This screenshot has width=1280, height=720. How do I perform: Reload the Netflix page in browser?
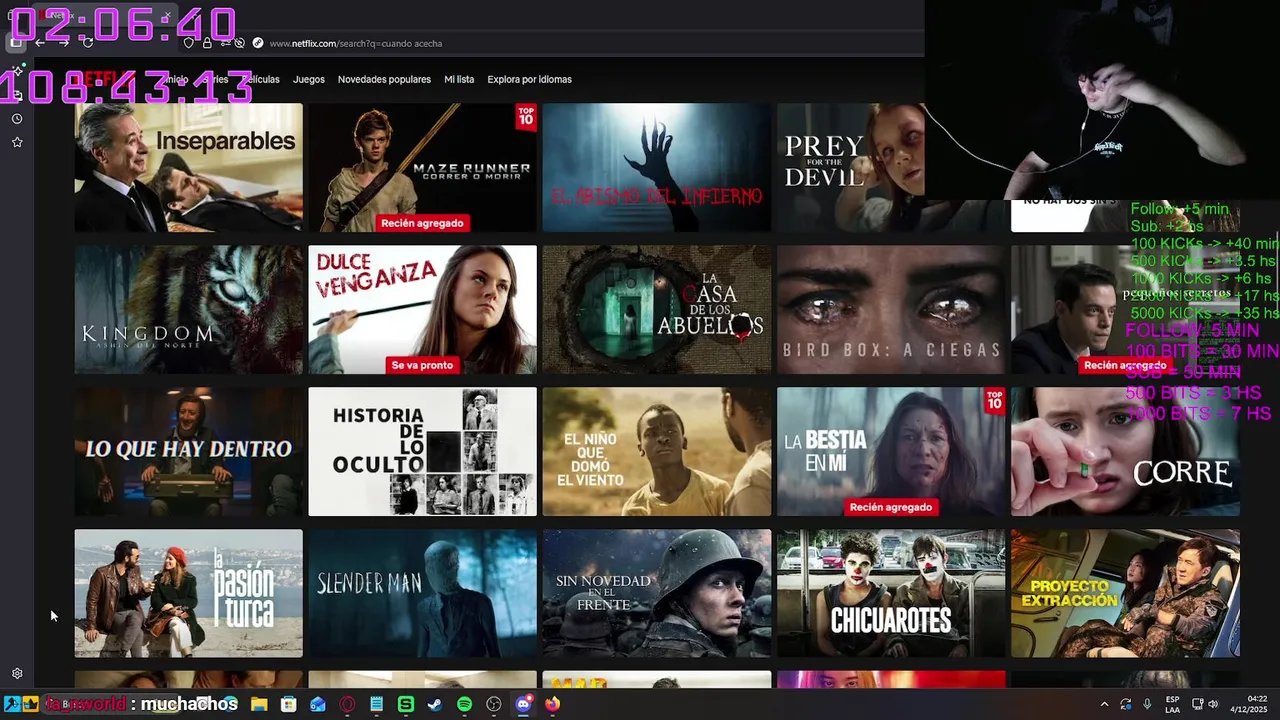pos(87,43)
